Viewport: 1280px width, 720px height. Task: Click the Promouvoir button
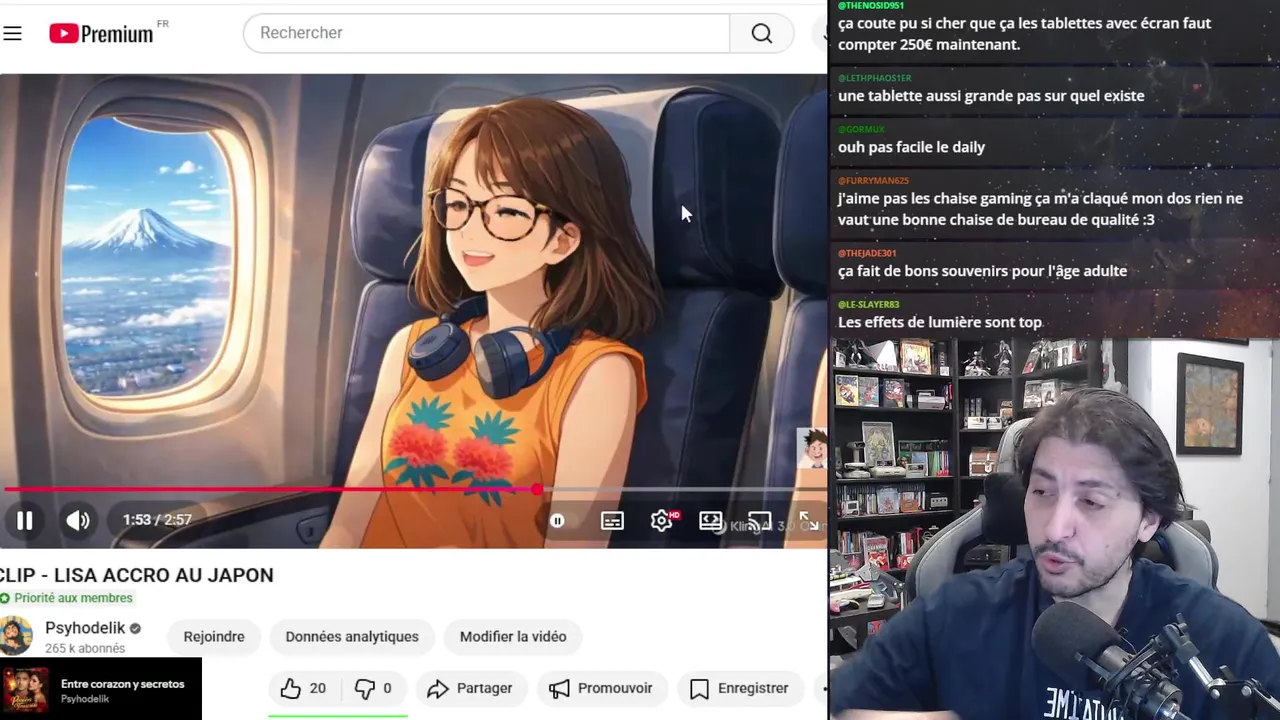point(602,688)
